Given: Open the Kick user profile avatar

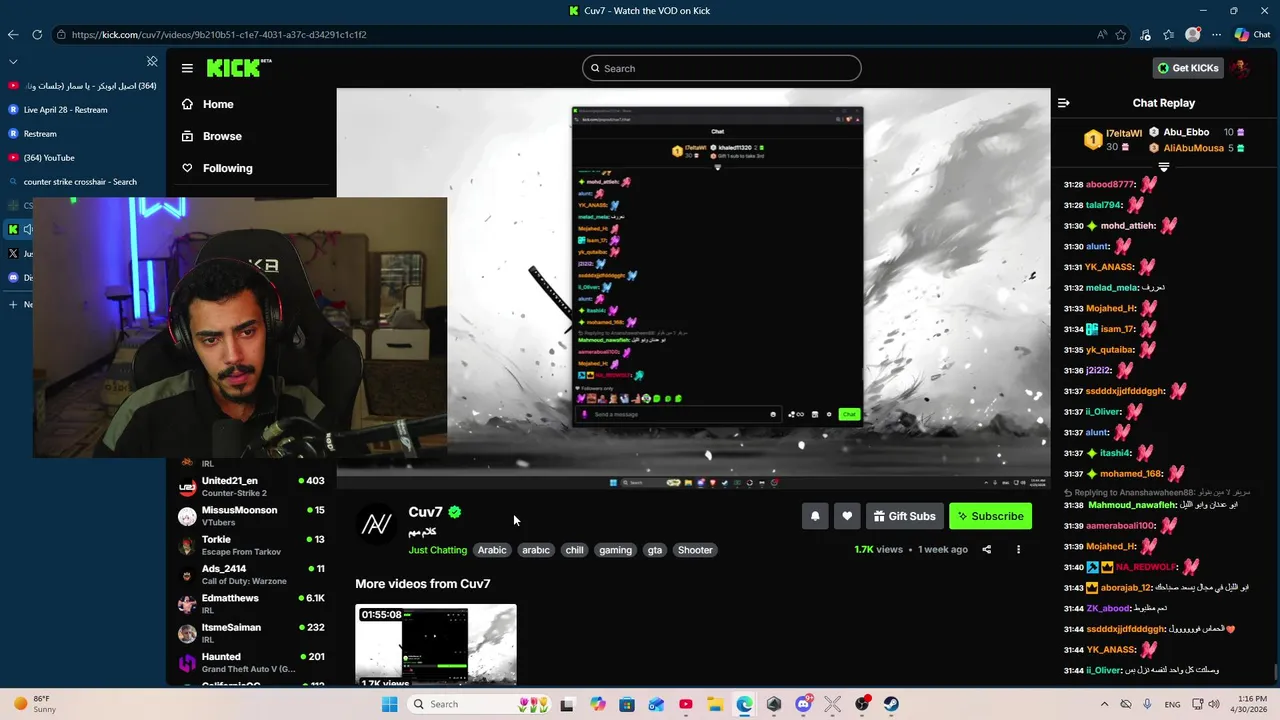Looking at the screenshot, I should [x=1240, y=68].
